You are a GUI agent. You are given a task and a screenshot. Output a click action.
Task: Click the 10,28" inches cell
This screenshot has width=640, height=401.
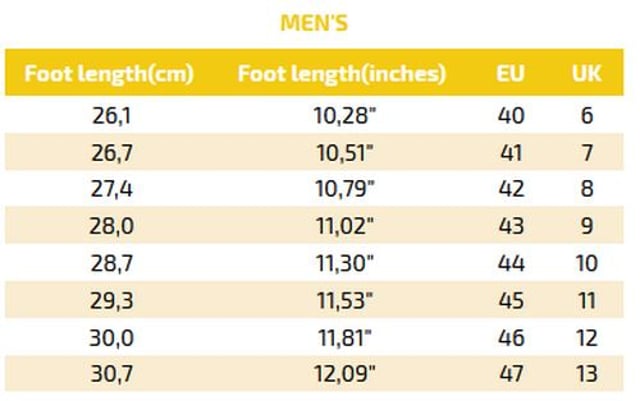[x=344, y=116]
